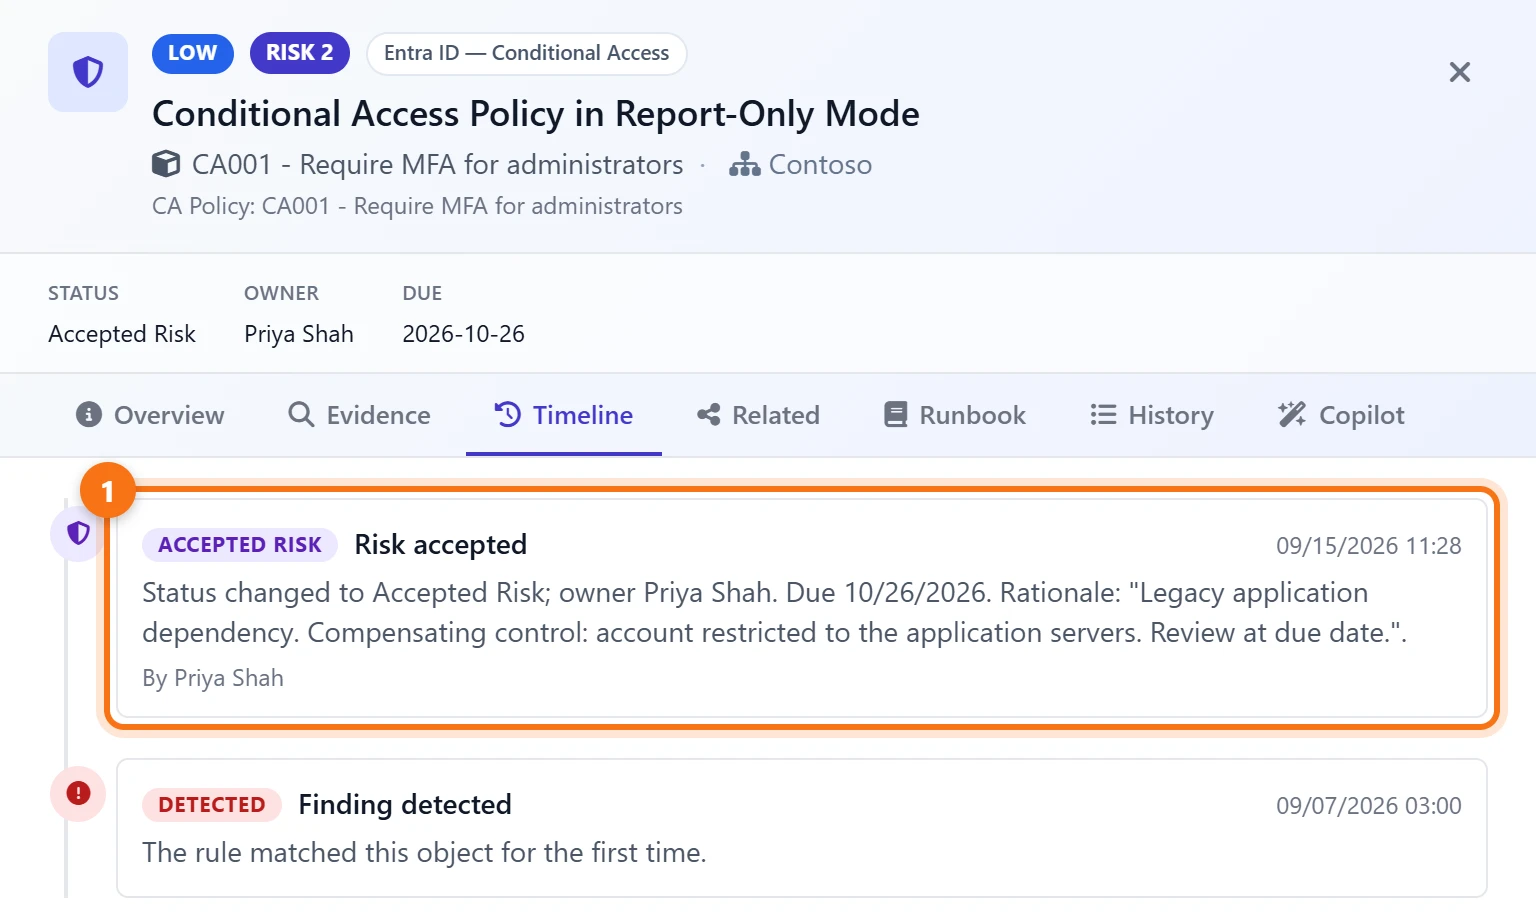
Task: Click "CA Policy: CA001" subtitle line
Action: click(x=417, y=206)
